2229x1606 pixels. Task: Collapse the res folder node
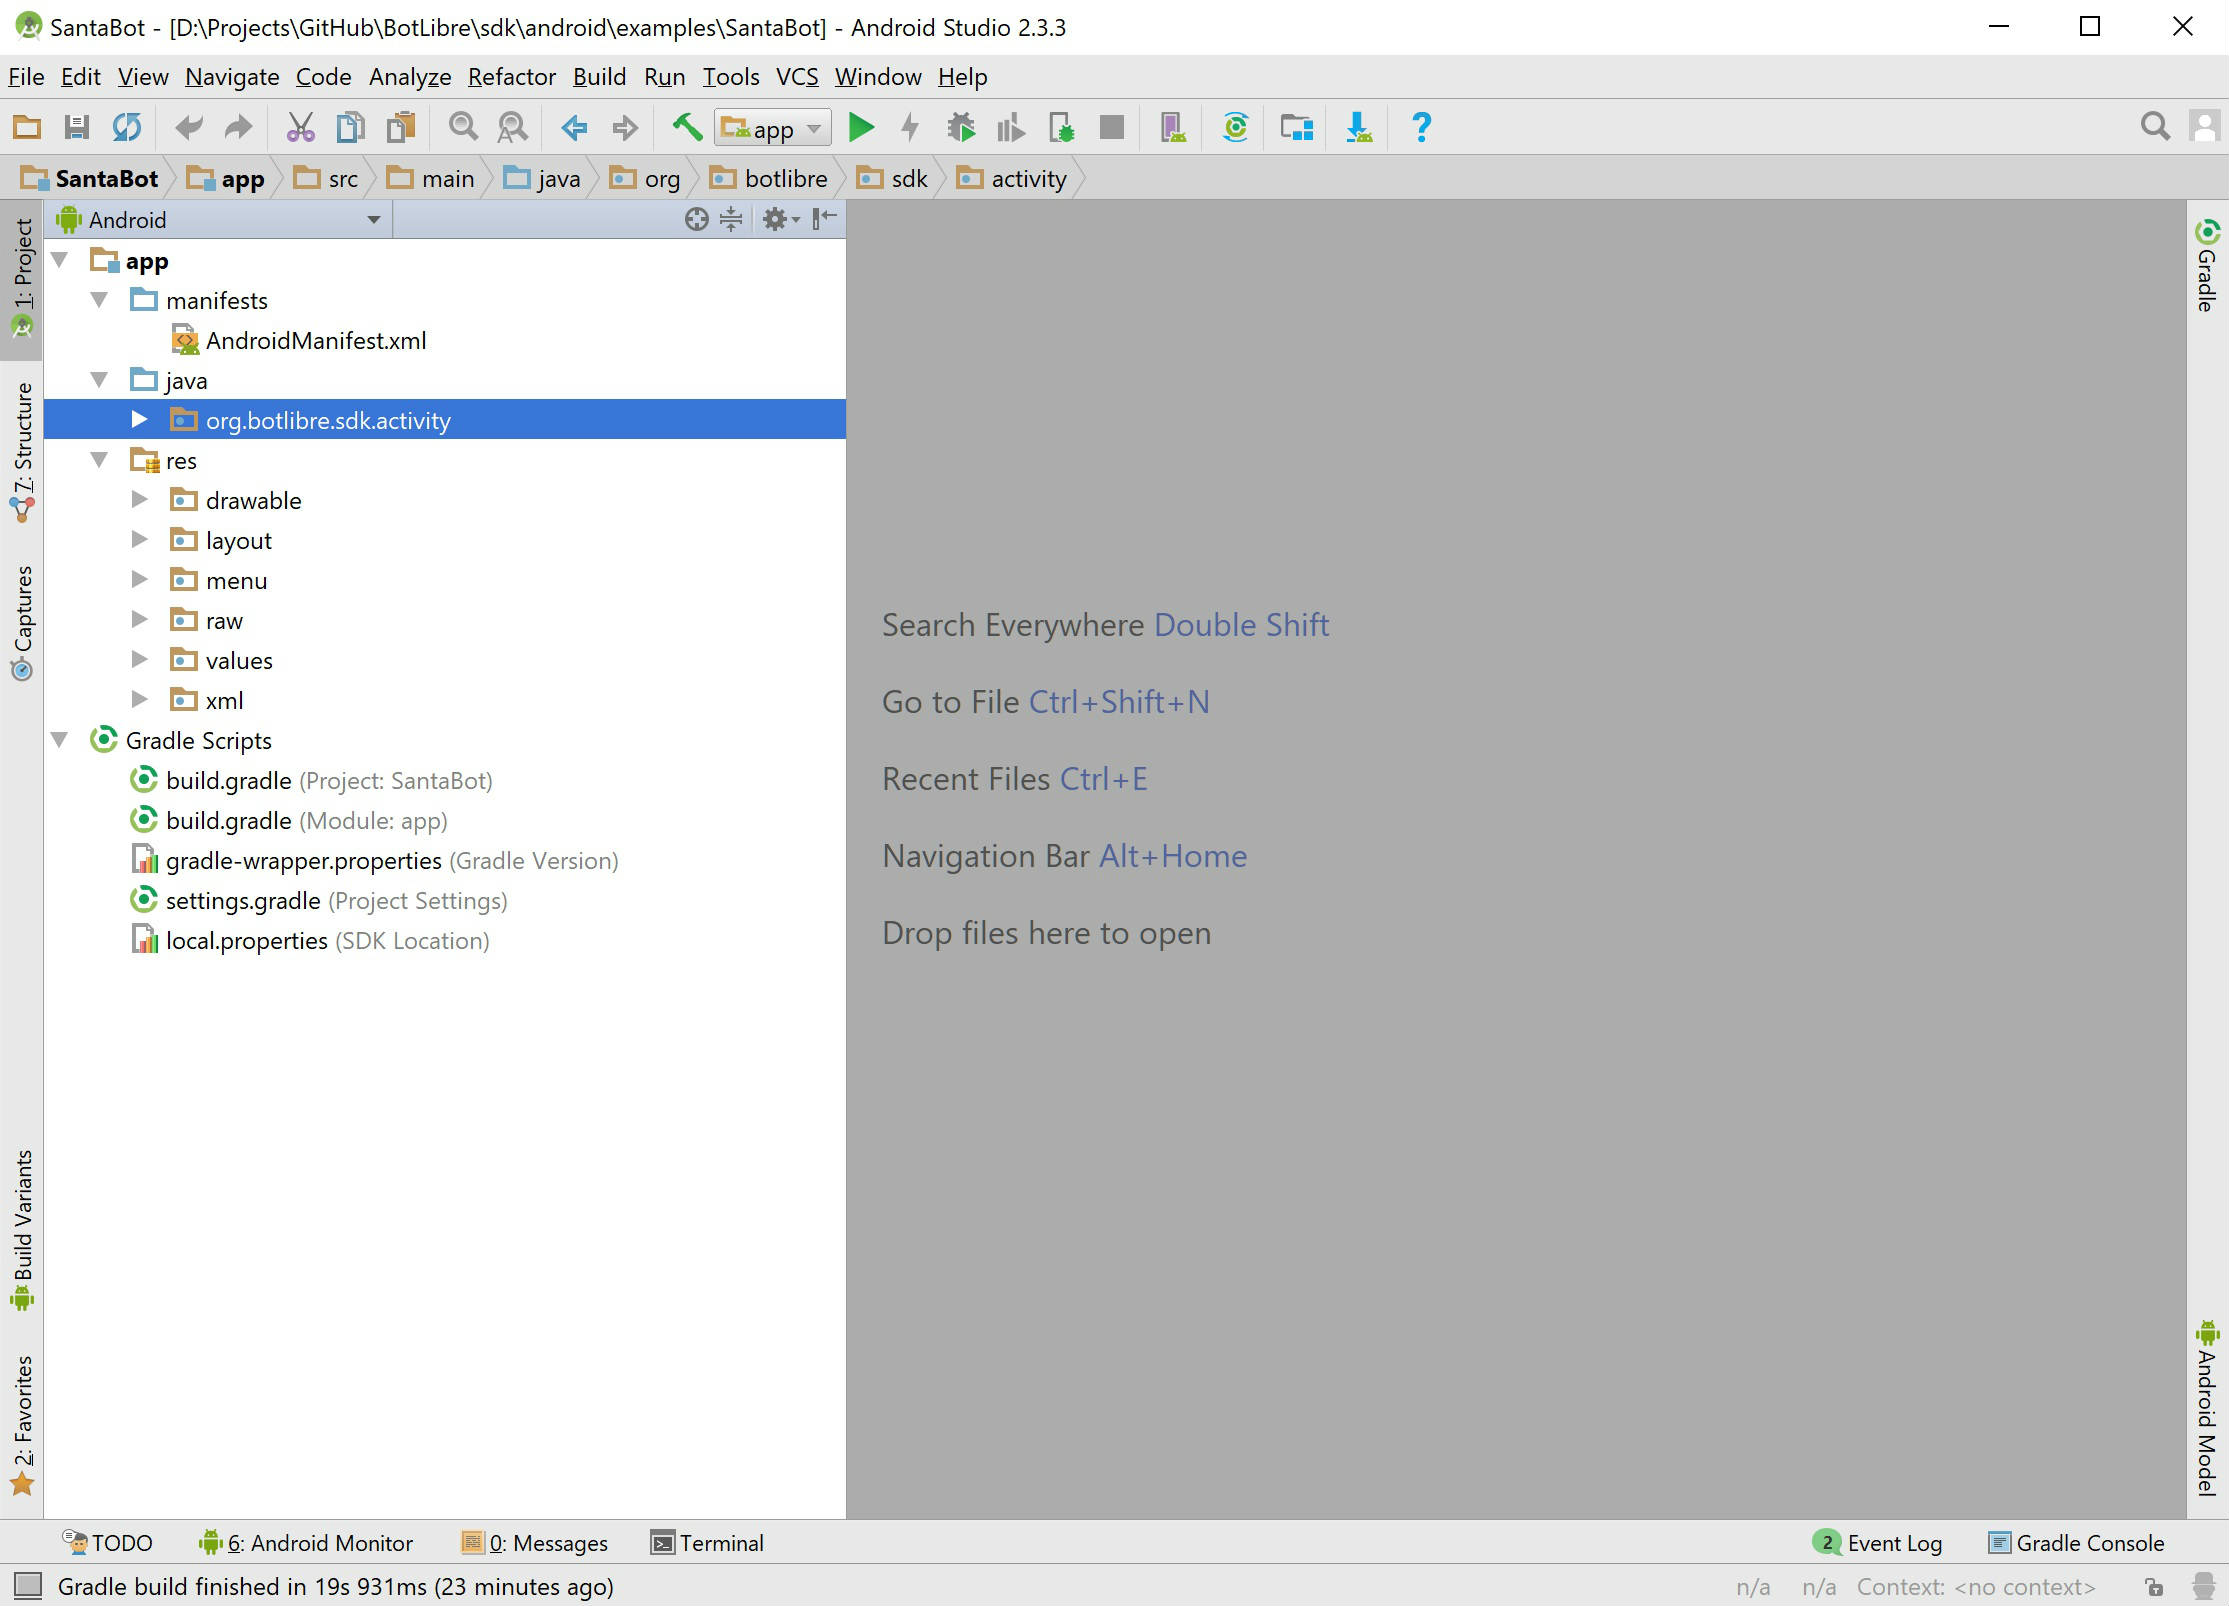(x=99, y=460)
